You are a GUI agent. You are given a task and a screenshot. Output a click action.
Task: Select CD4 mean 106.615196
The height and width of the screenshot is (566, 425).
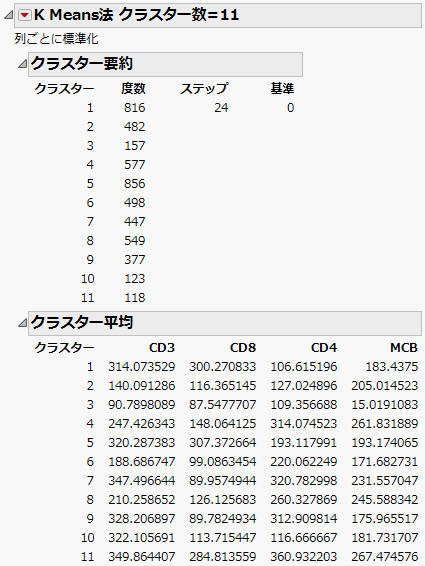(x=304, y=367)
